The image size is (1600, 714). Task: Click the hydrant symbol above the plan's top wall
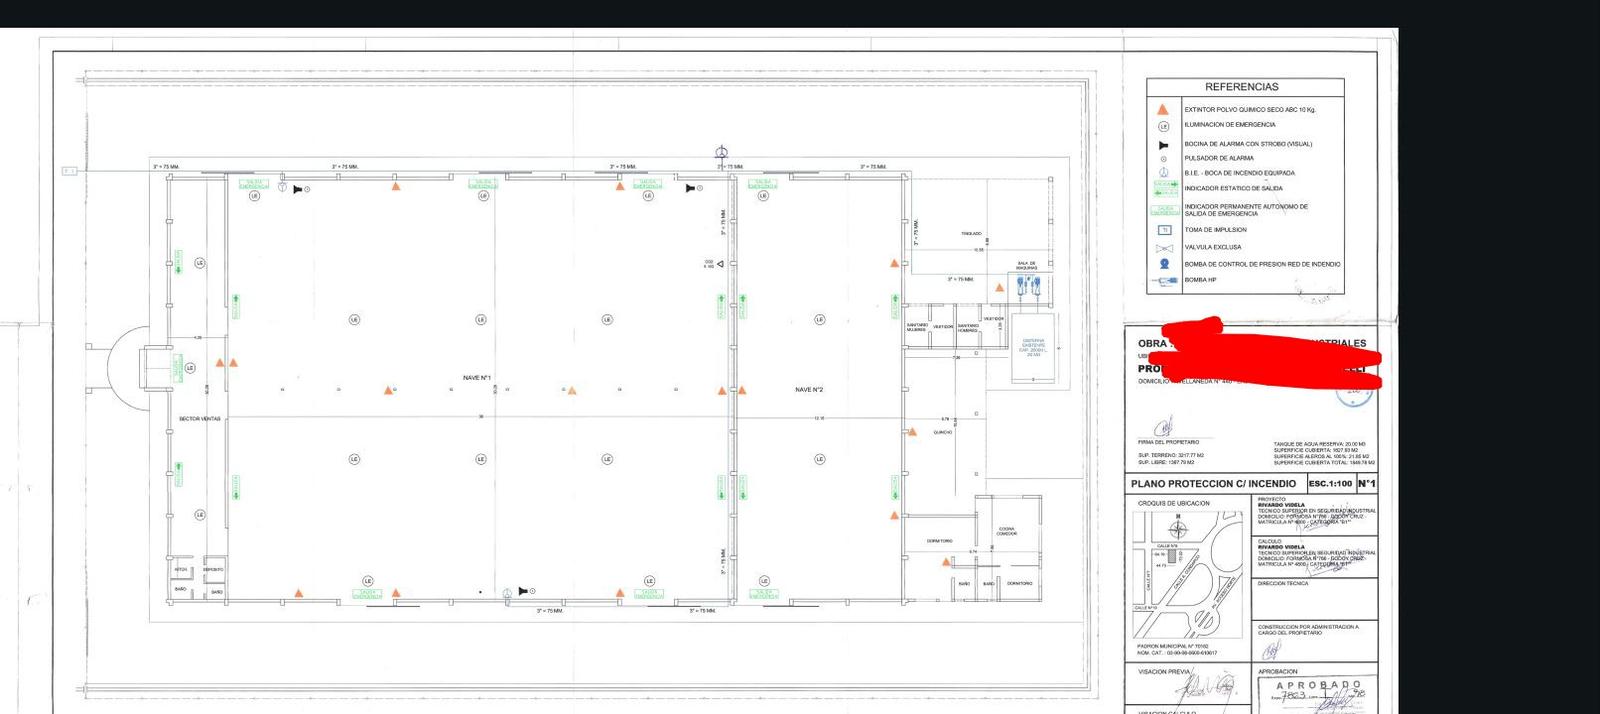(x=722, y=153)
